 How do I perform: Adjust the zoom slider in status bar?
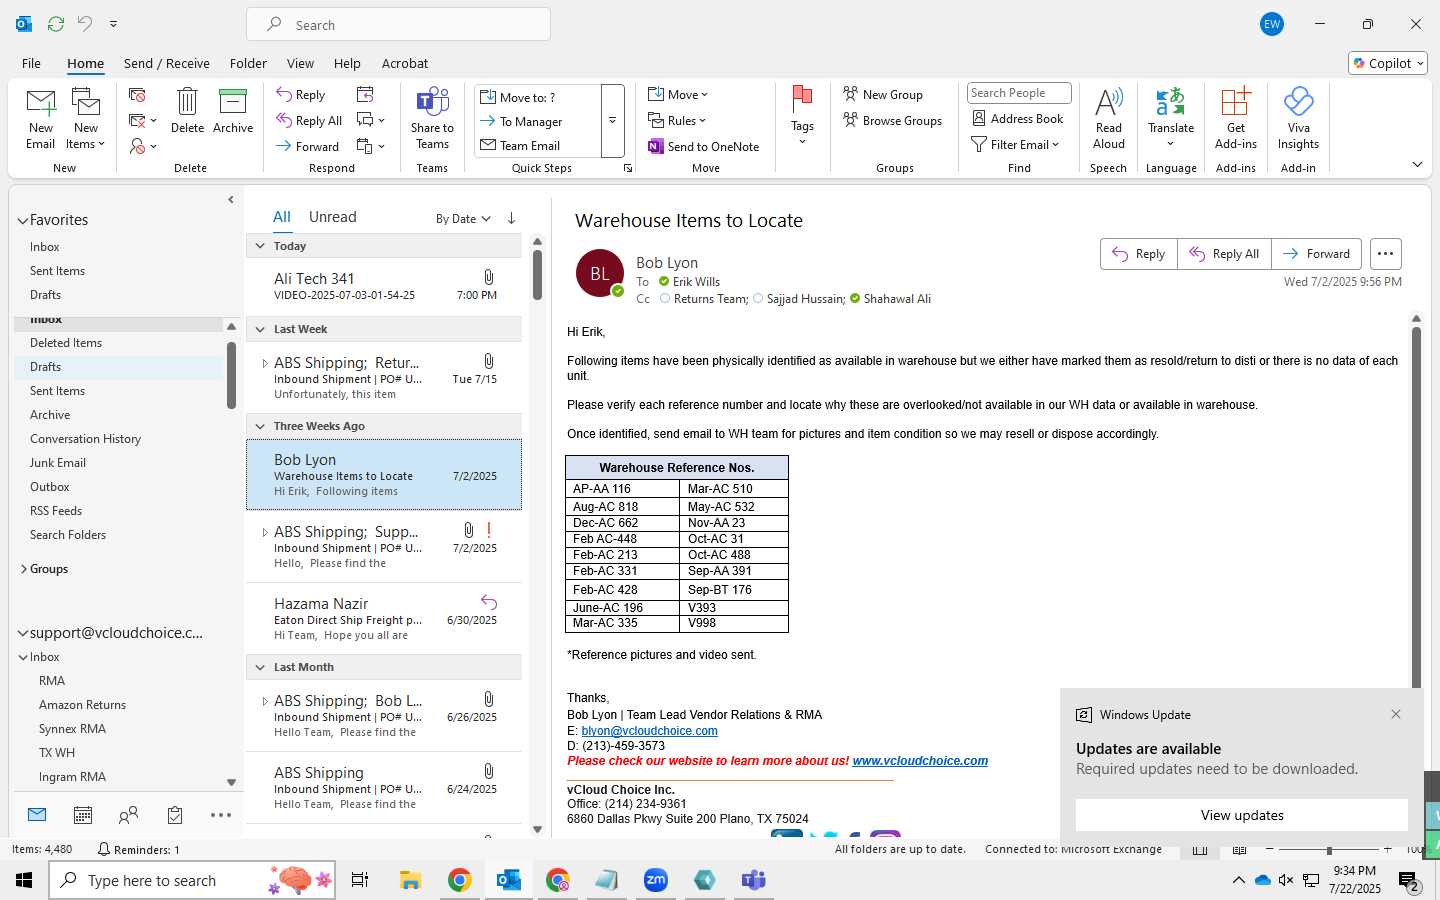pyautogui.click(x=1329, y=849)
